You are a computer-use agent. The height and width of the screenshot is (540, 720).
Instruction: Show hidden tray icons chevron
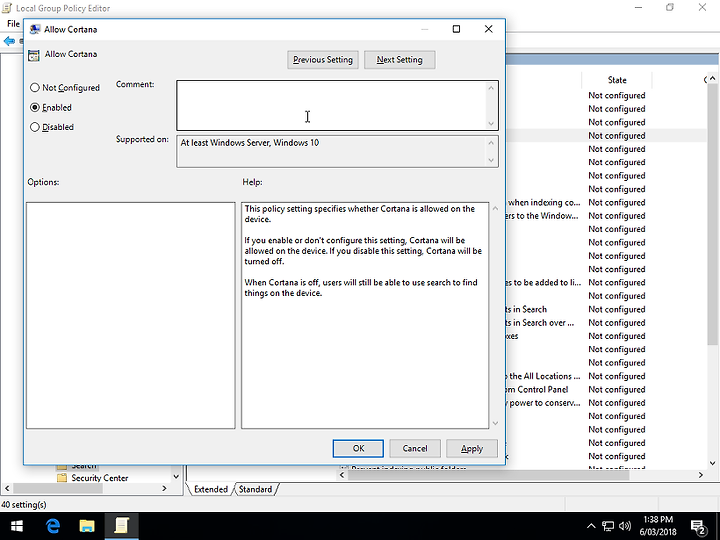click(x=591, y=526)
